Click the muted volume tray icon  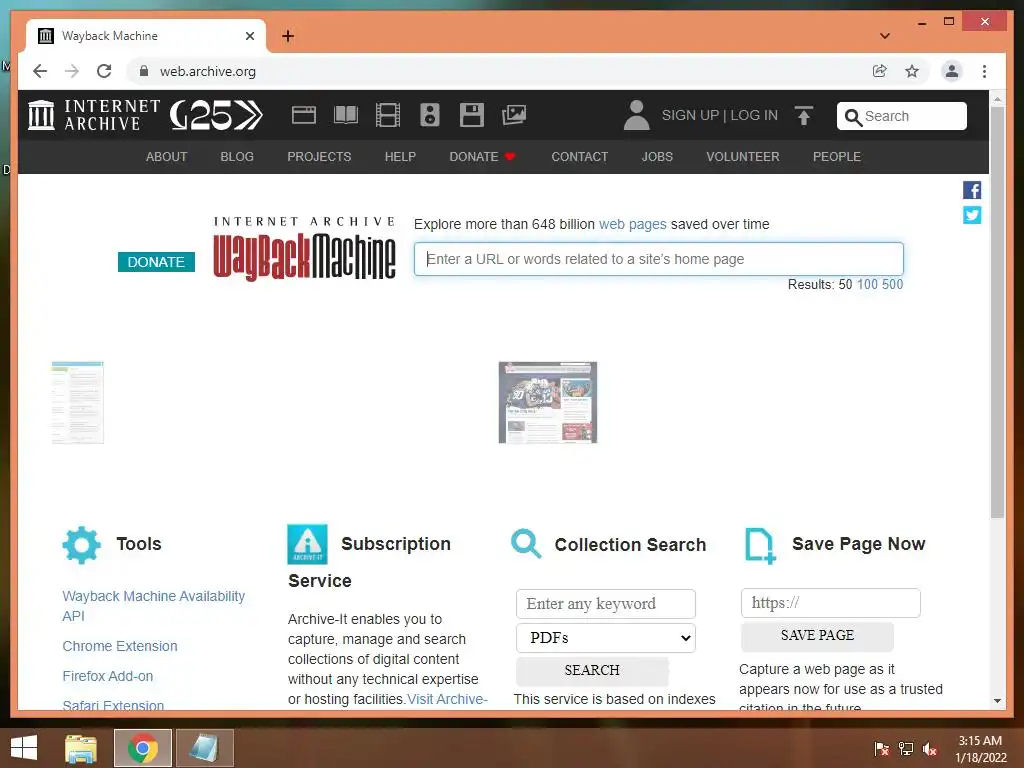pyautogui.click(x=930, y=749)
